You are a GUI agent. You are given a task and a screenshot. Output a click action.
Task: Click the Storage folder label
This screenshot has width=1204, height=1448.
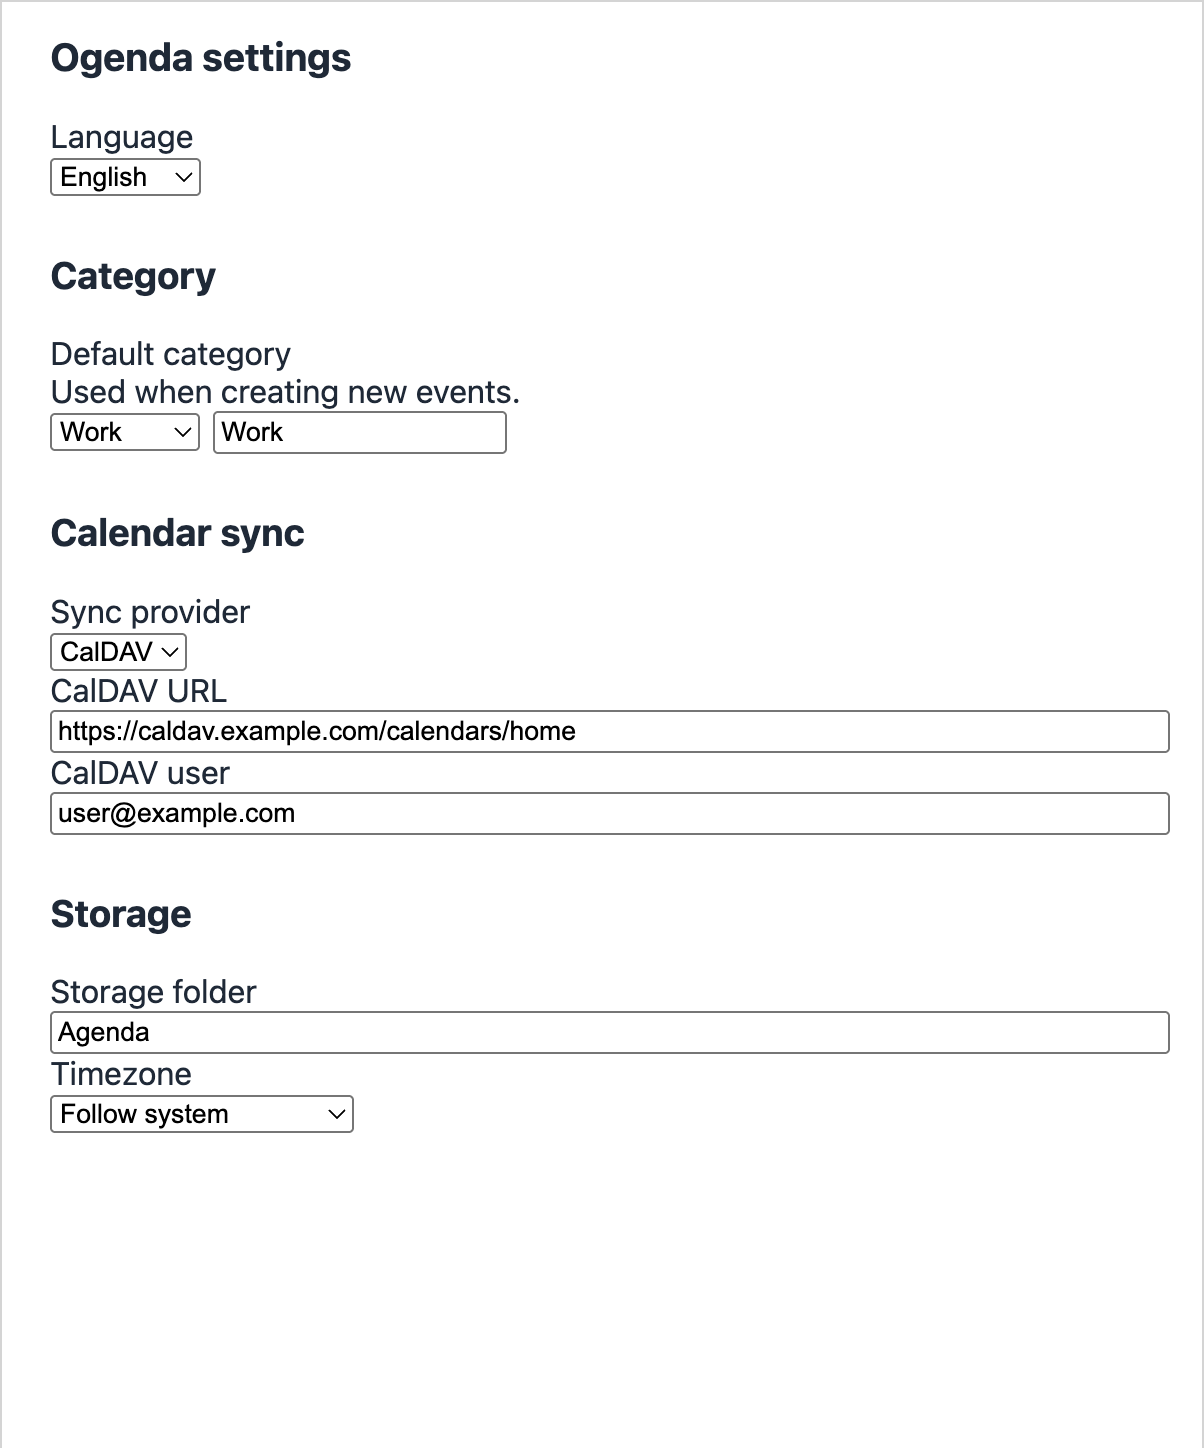pyautogui.click(x=154, y=992)
